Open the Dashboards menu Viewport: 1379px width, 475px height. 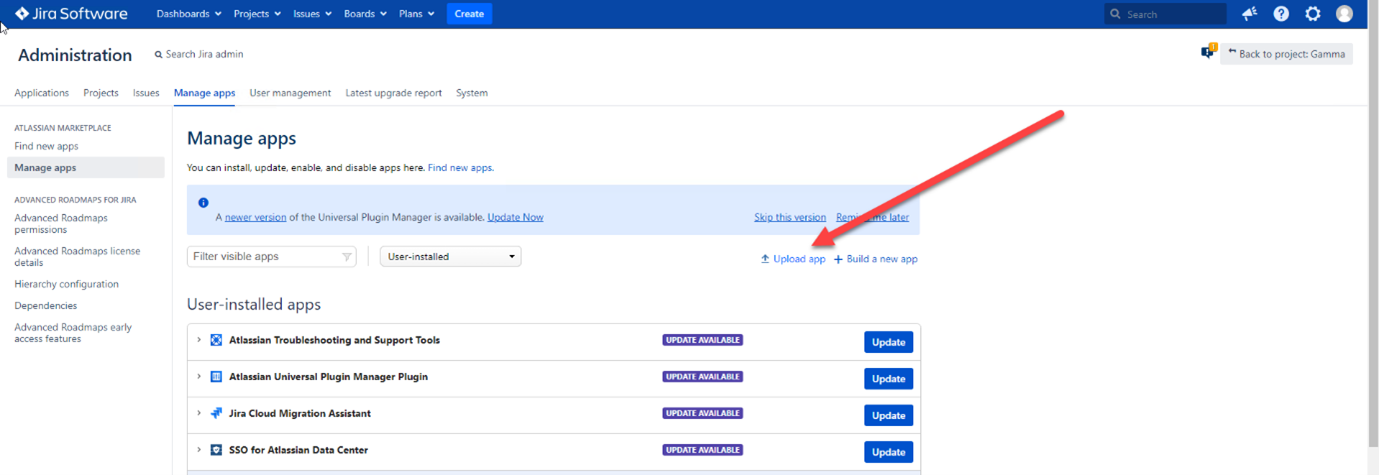(x=189, y=14)
